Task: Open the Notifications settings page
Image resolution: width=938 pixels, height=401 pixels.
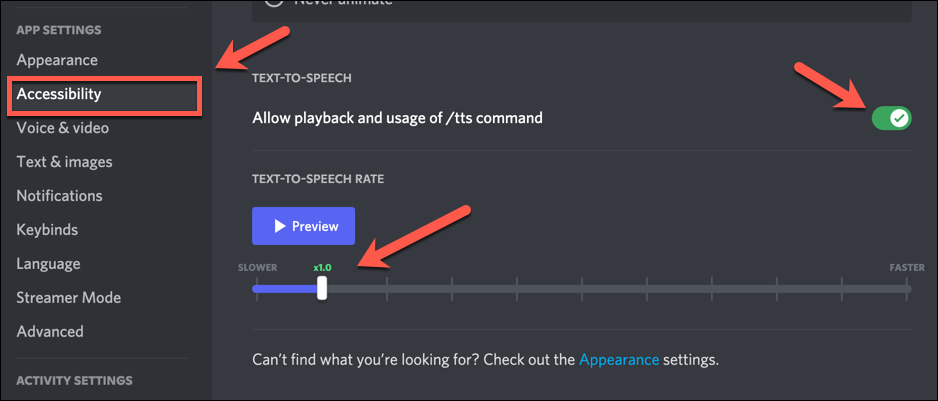Action: 59,196
